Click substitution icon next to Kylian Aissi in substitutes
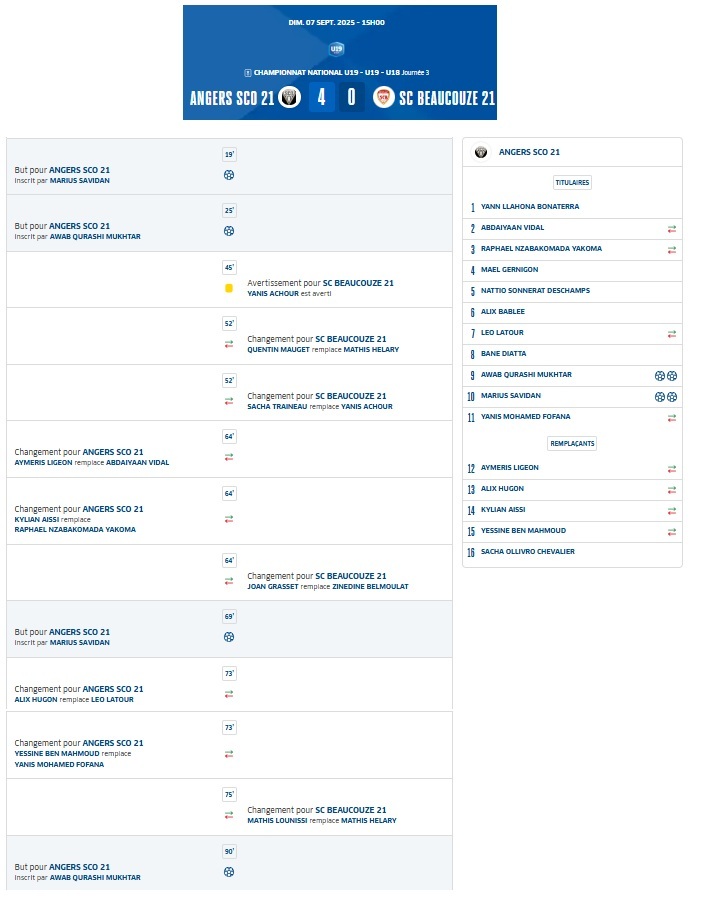This screenshot has width=701, height=902. [x=672, y=511]
